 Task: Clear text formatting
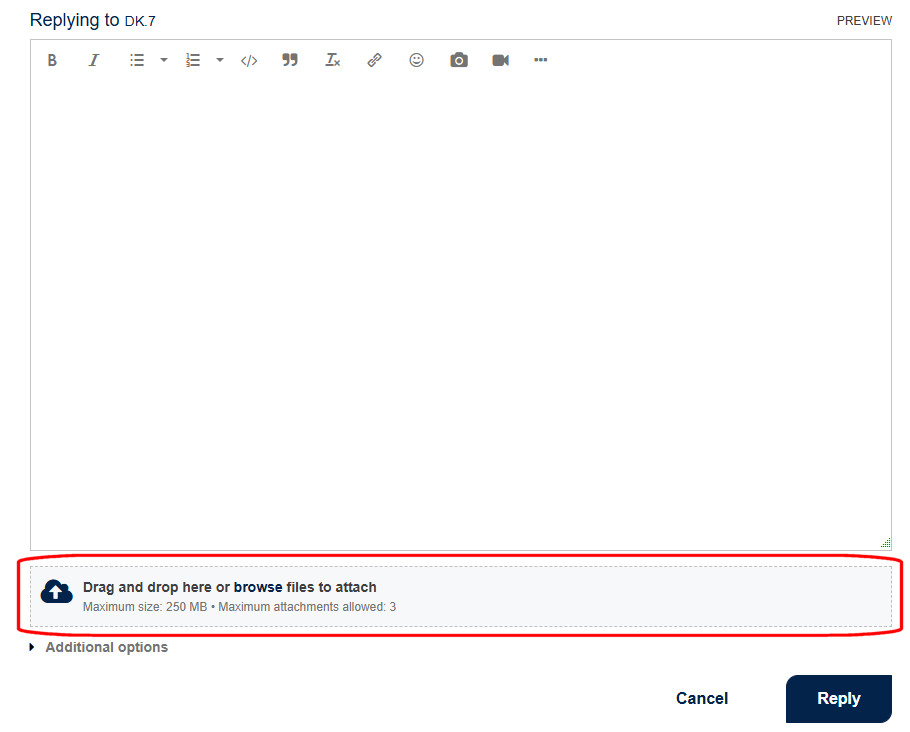pyautogui.click(x=333, y=60)
